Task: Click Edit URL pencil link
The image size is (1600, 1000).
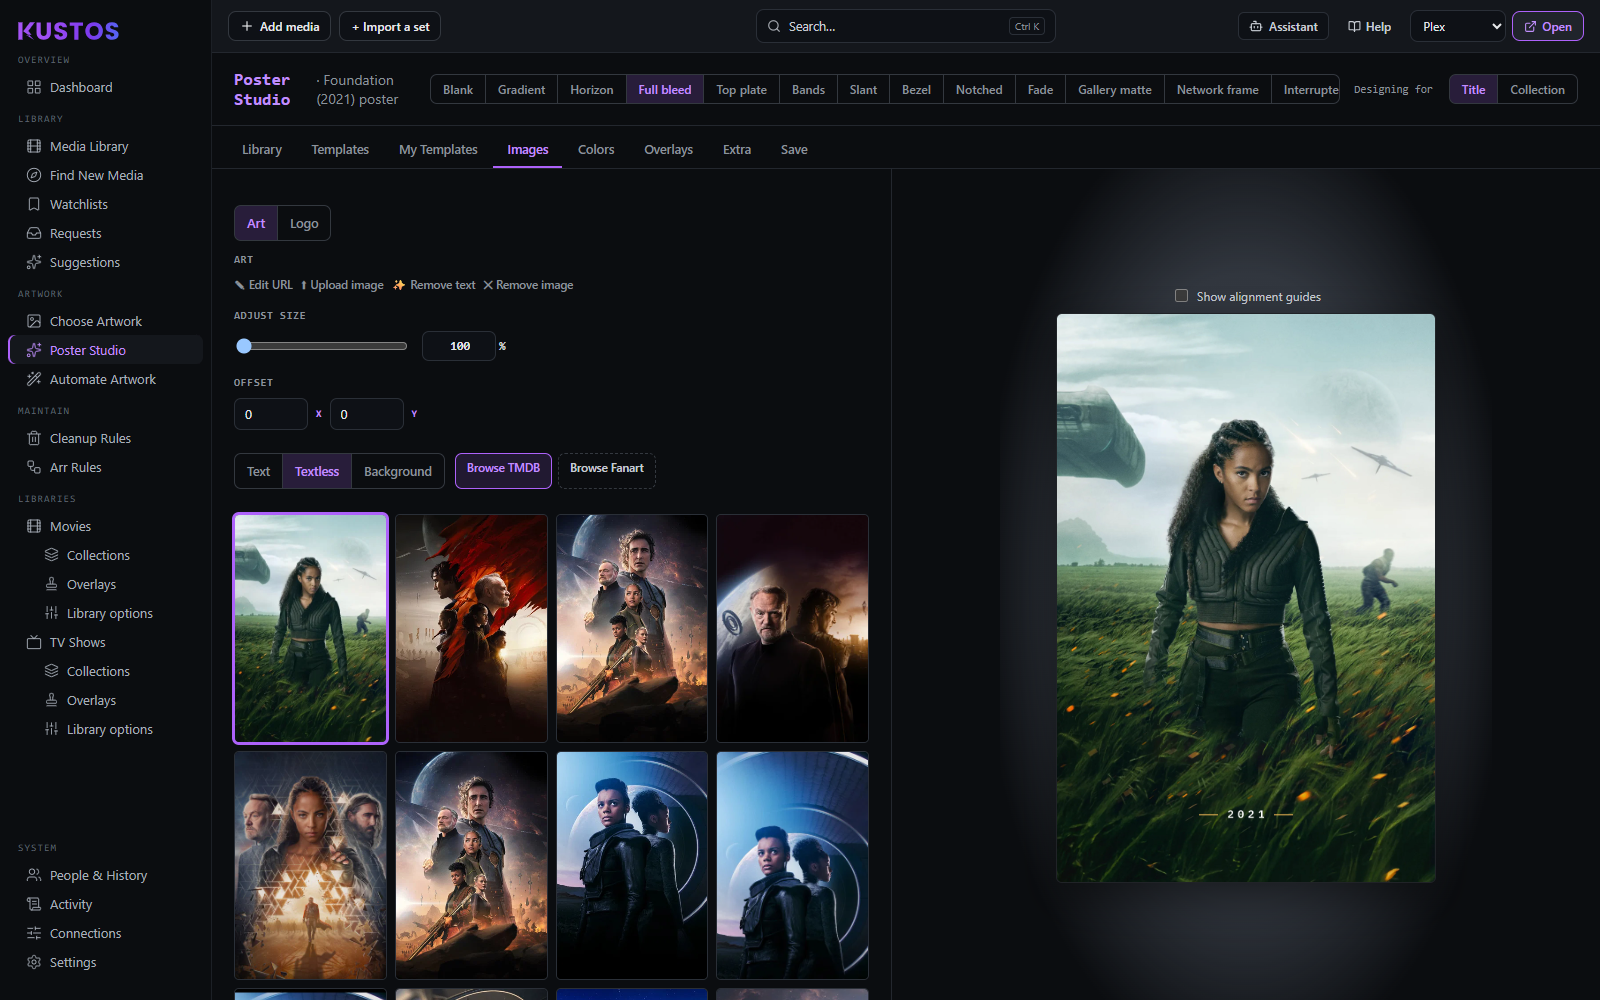Action: click(263, 285)
